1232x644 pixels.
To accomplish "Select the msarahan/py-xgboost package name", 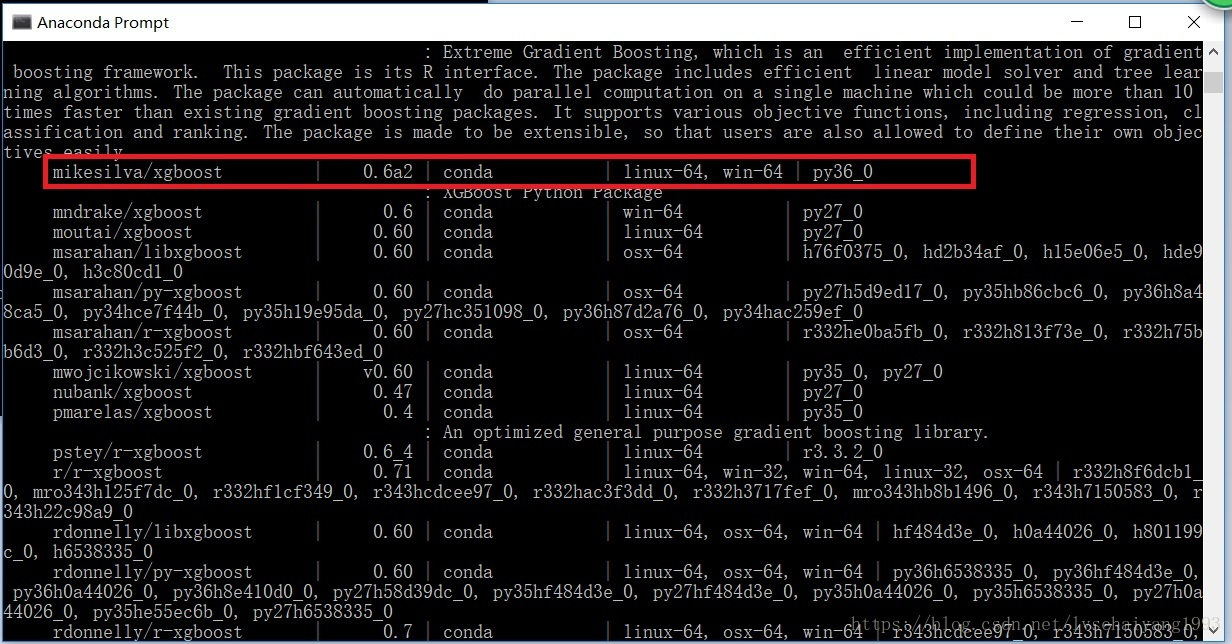I will coord(148,292).
